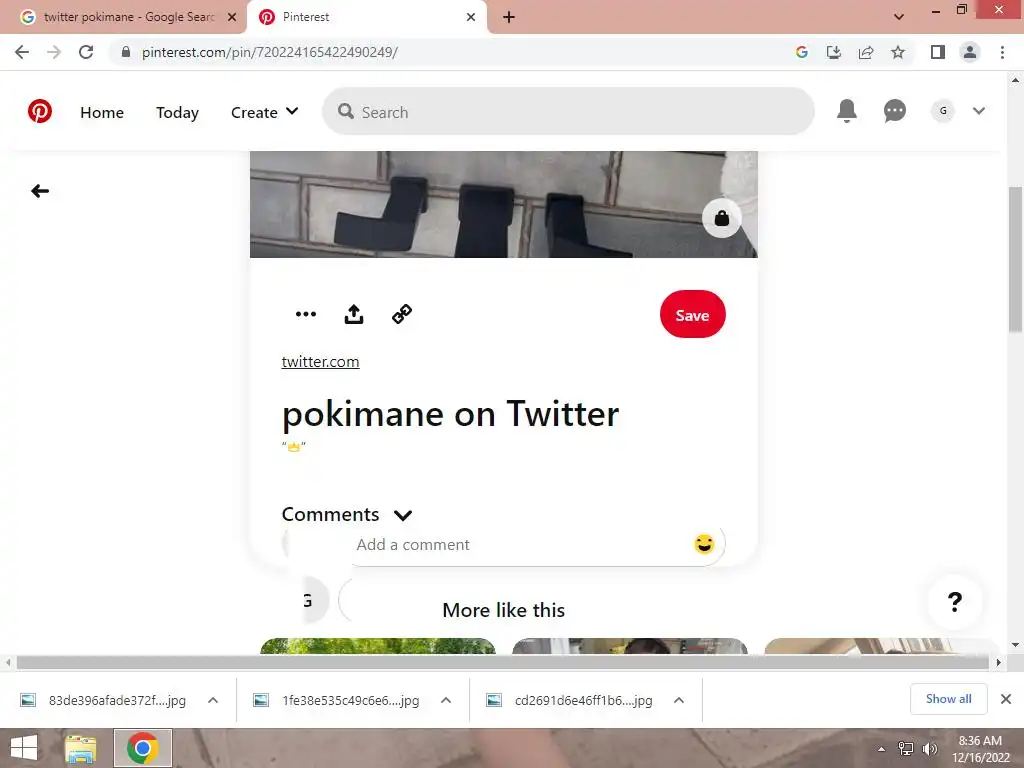The width and height of the screenshot is (1024, 768).
Task: Click Show all downloads
Action: [x=948, y=699]
